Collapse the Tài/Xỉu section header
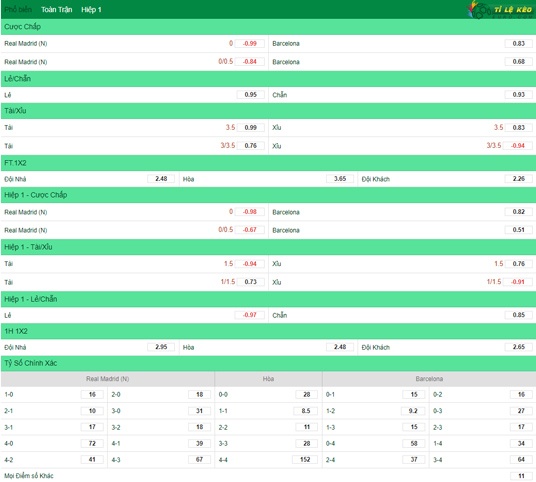536x482 pixels. 268,111
